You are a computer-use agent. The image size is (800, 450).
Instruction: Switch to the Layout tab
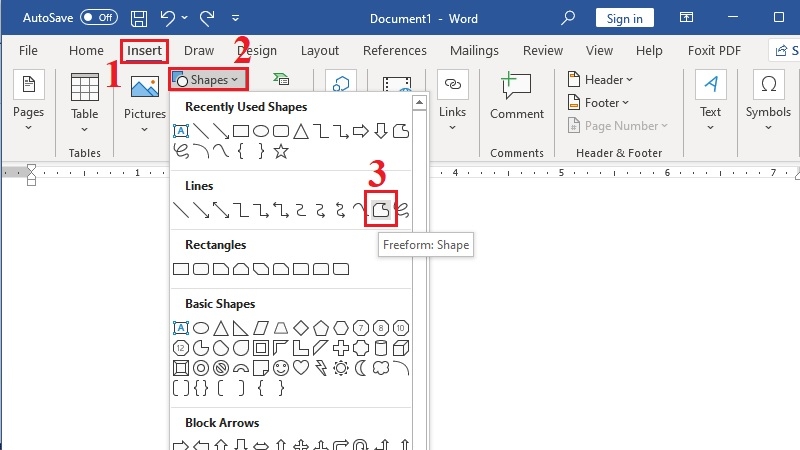(319, 51)
